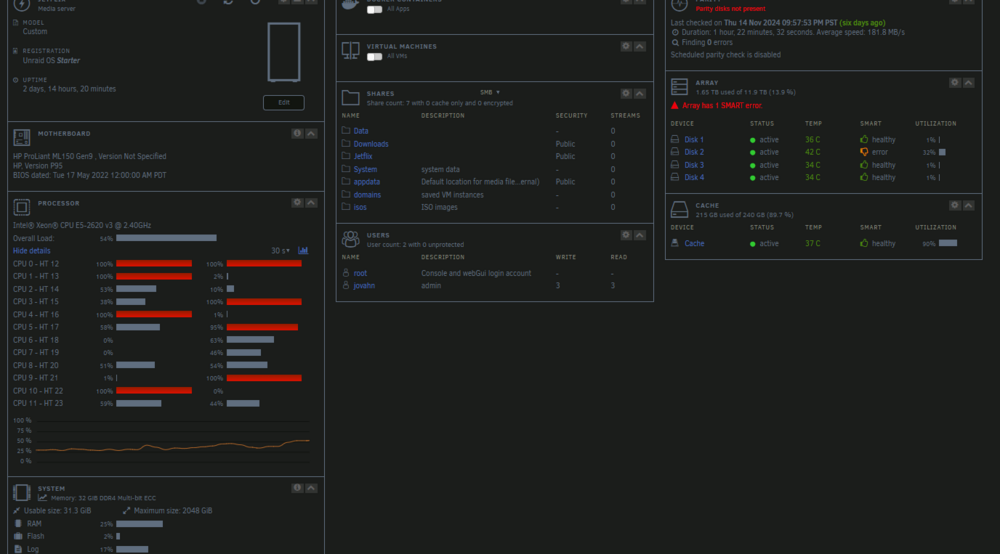The width and height of the screenshot is (1000, 554).
Task: Open the appdata share
Action: click(367, 182)
